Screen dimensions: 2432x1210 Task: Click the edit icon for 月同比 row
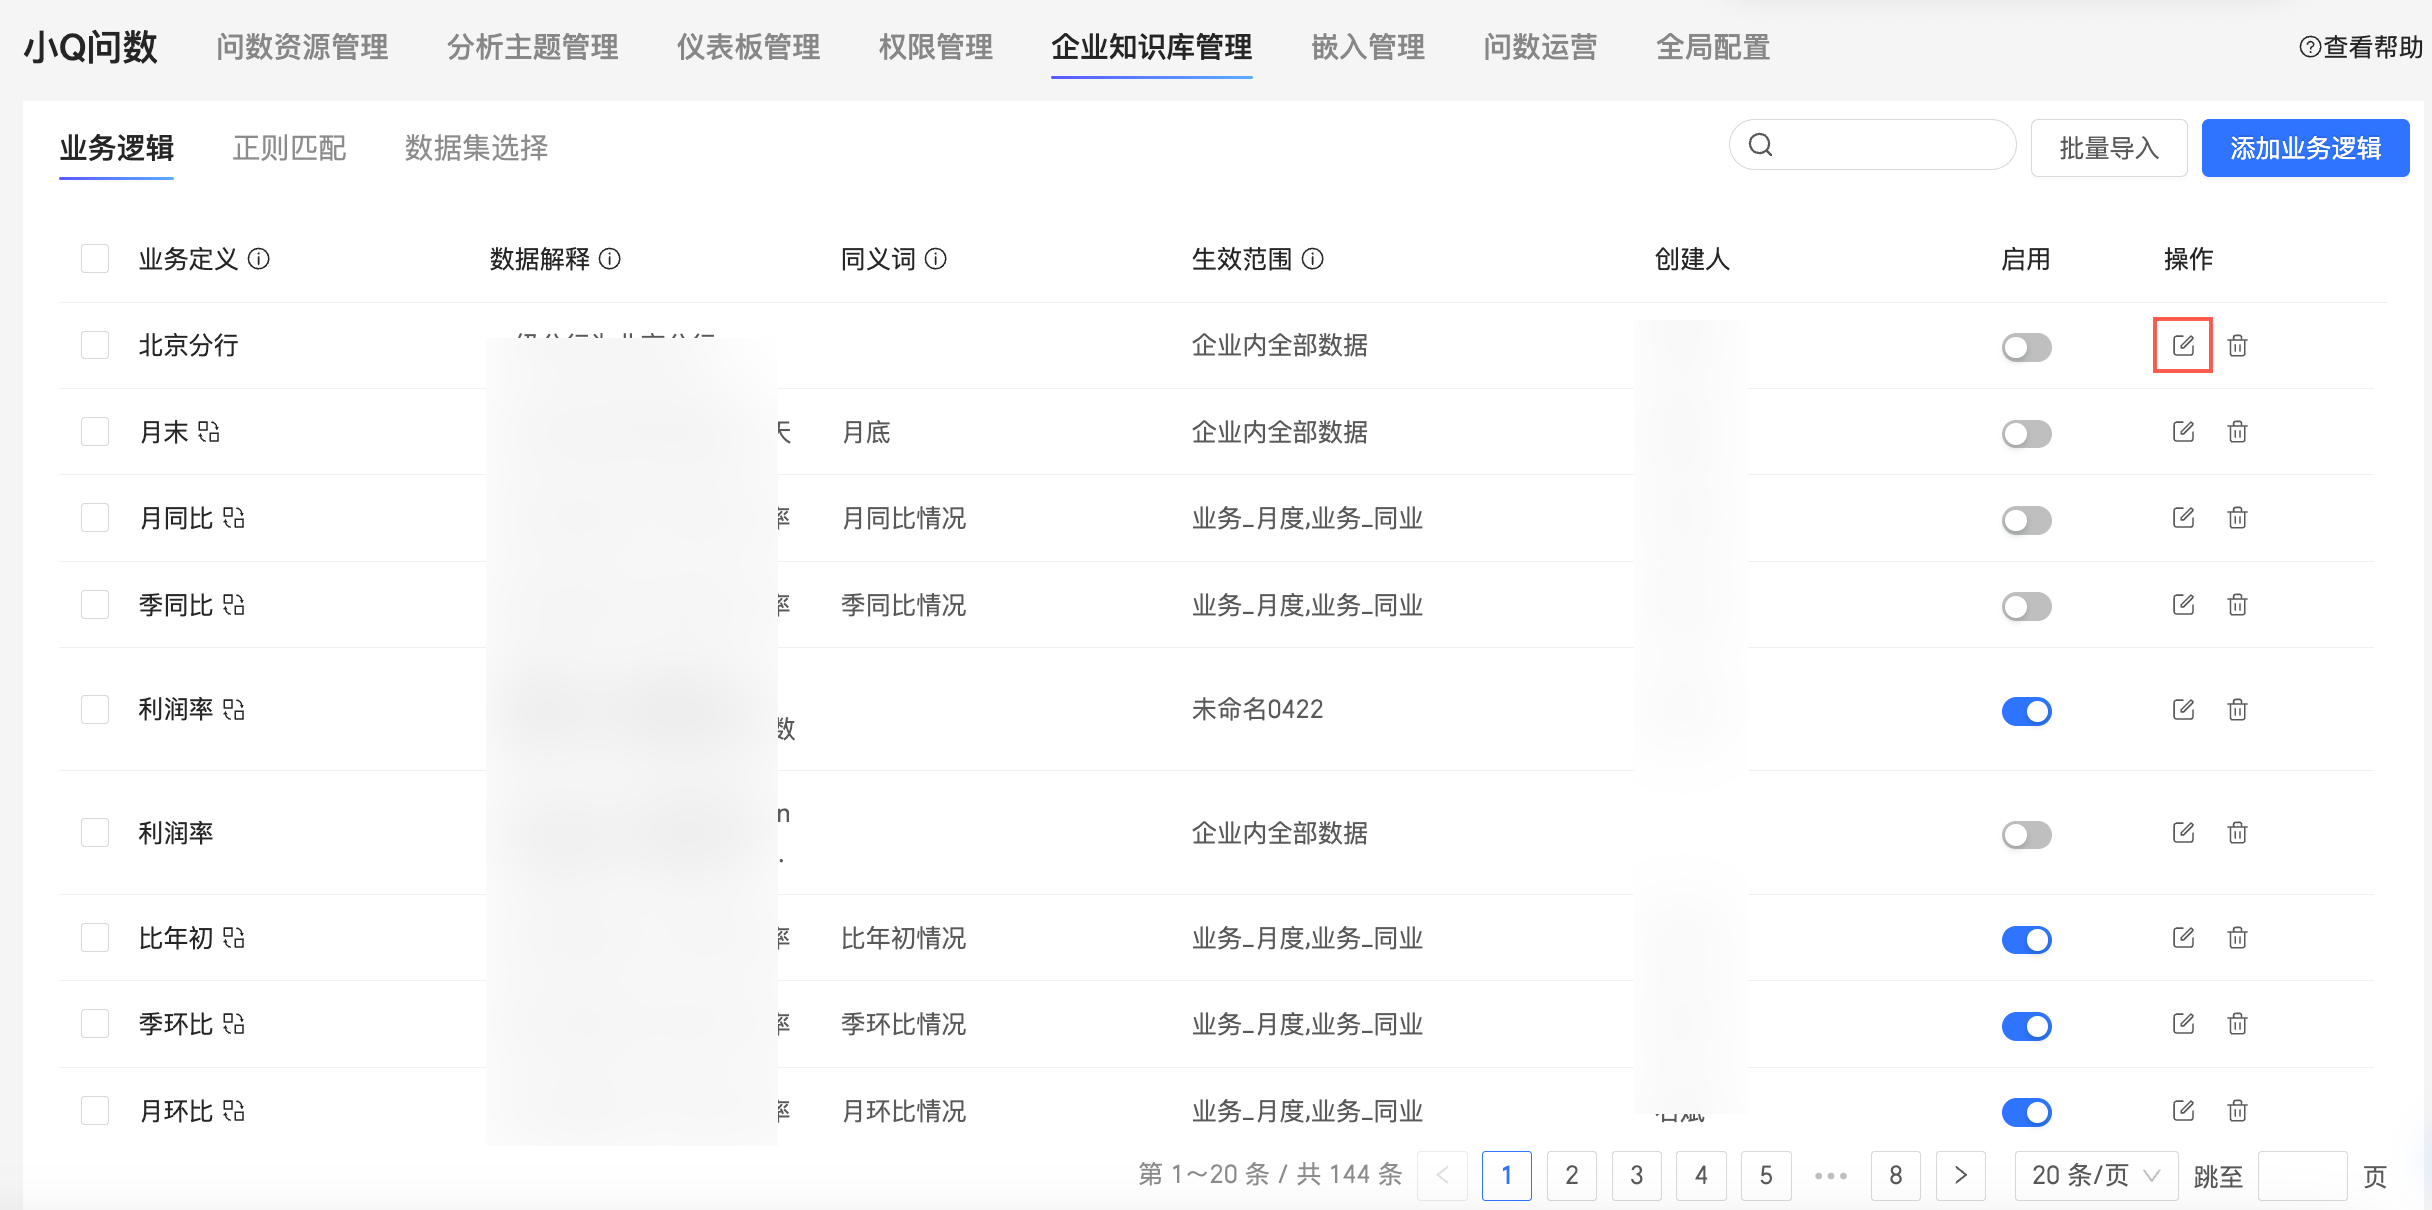click(2183, 518)
